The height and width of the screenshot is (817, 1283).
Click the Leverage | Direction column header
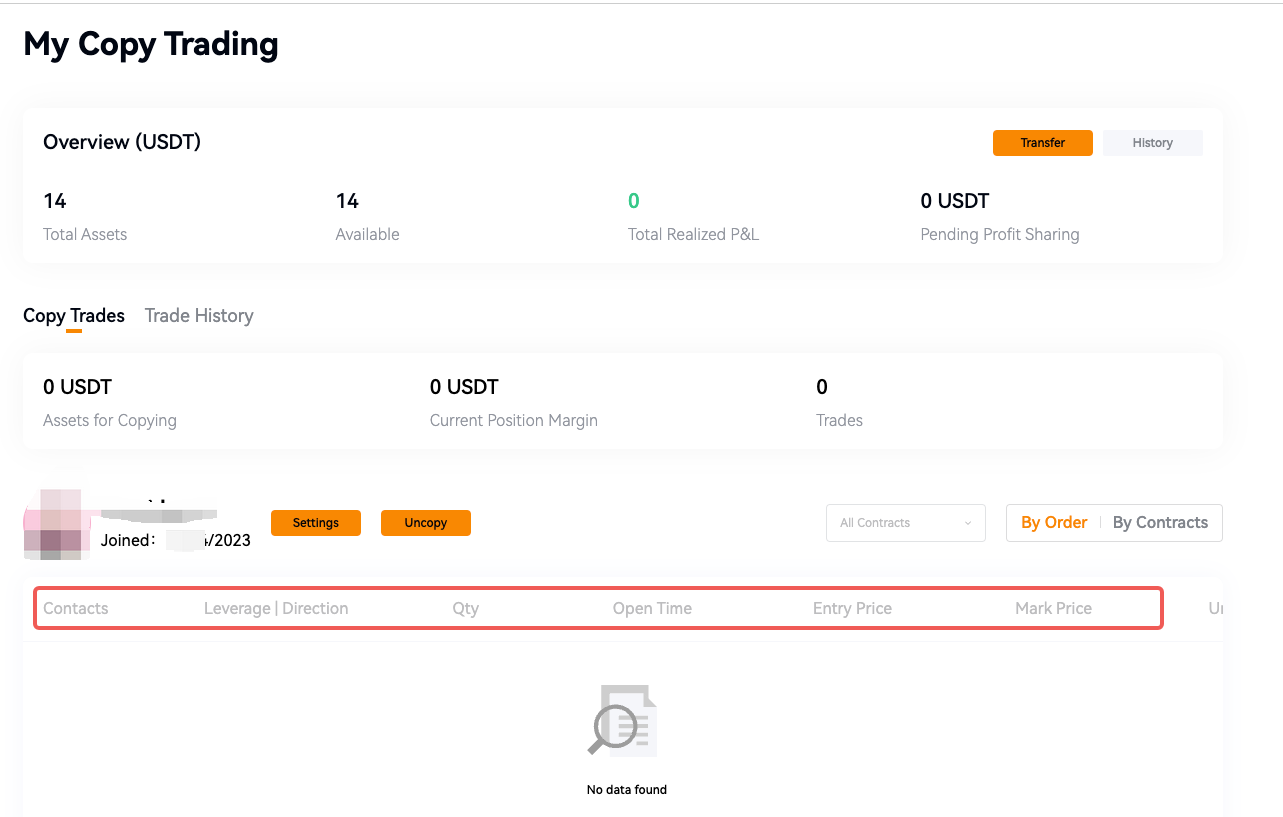click(276, 608)
